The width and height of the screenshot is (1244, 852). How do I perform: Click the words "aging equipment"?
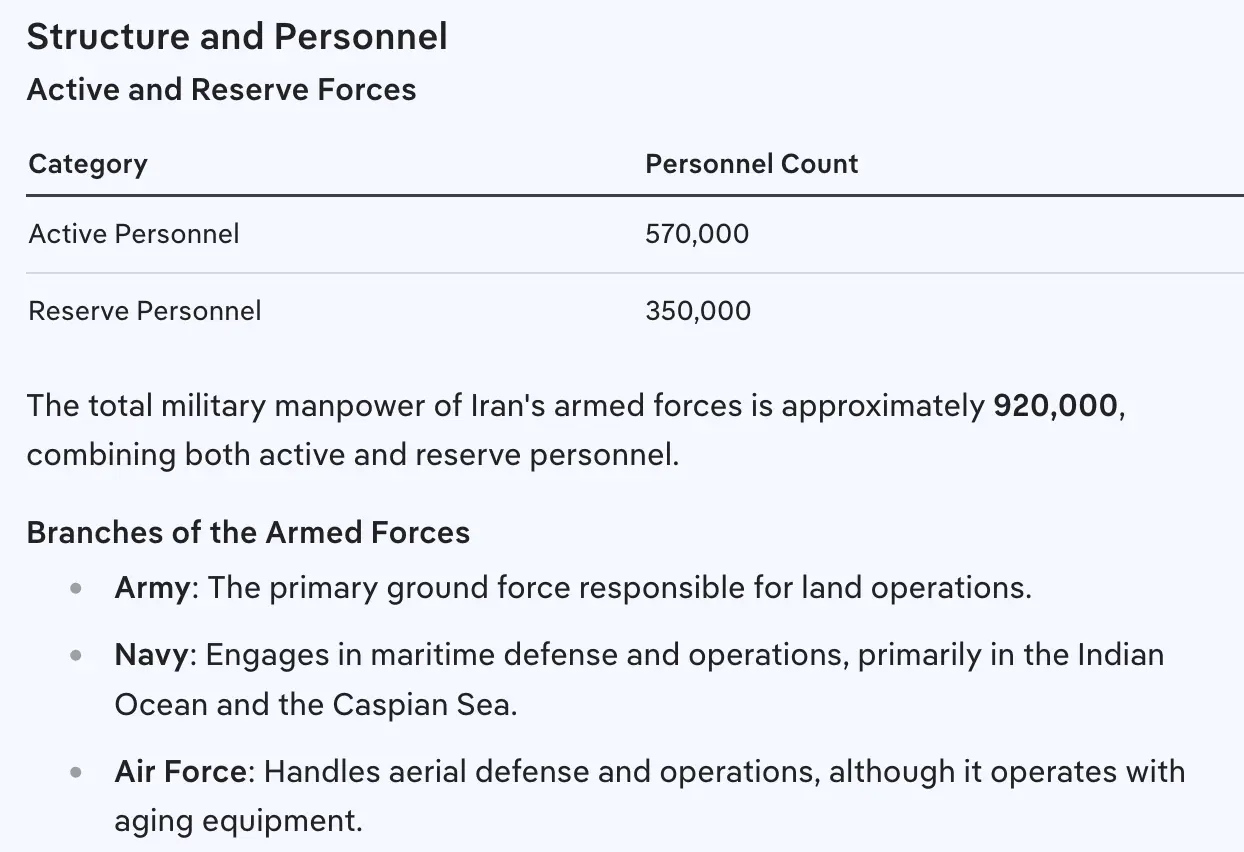point(236,822)
